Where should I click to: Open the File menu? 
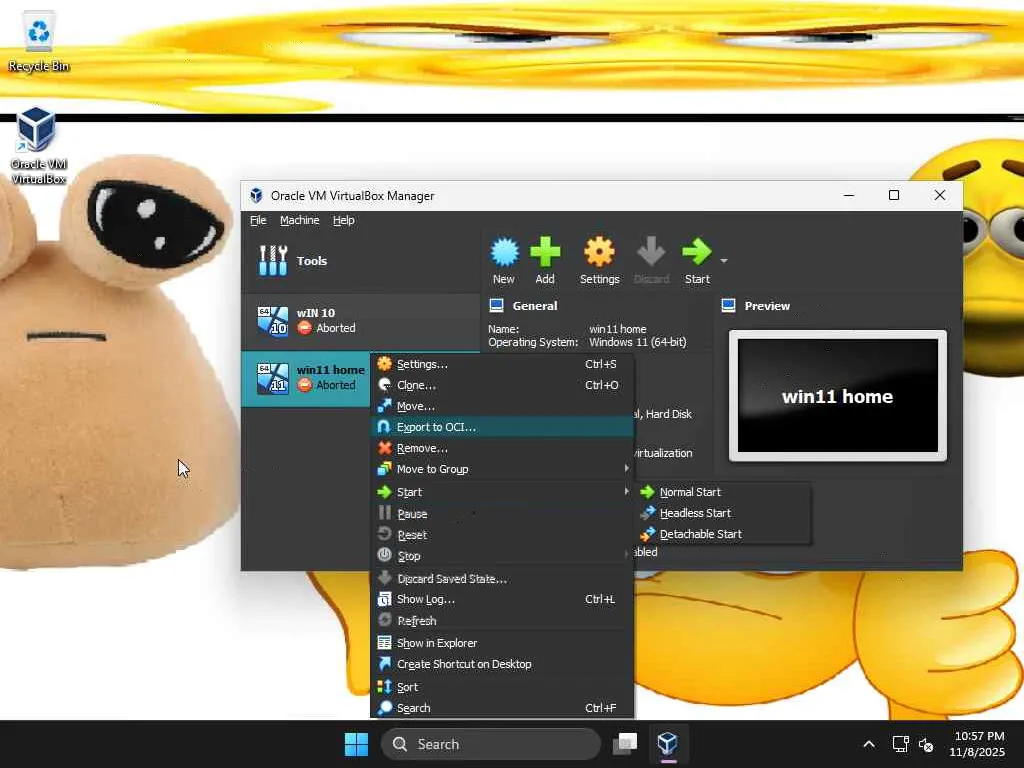(258, 220)
